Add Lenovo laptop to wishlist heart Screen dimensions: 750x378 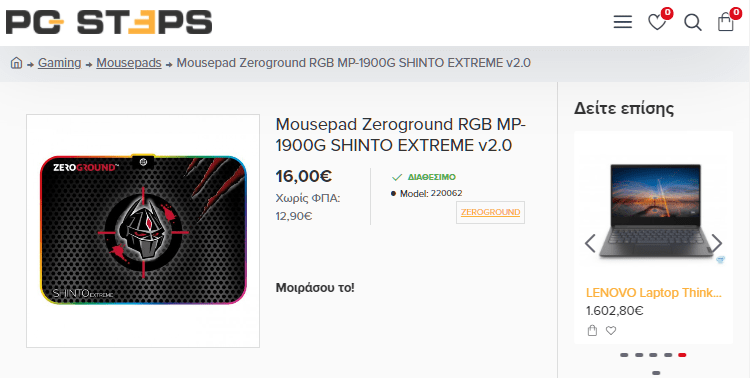point(611,331)
